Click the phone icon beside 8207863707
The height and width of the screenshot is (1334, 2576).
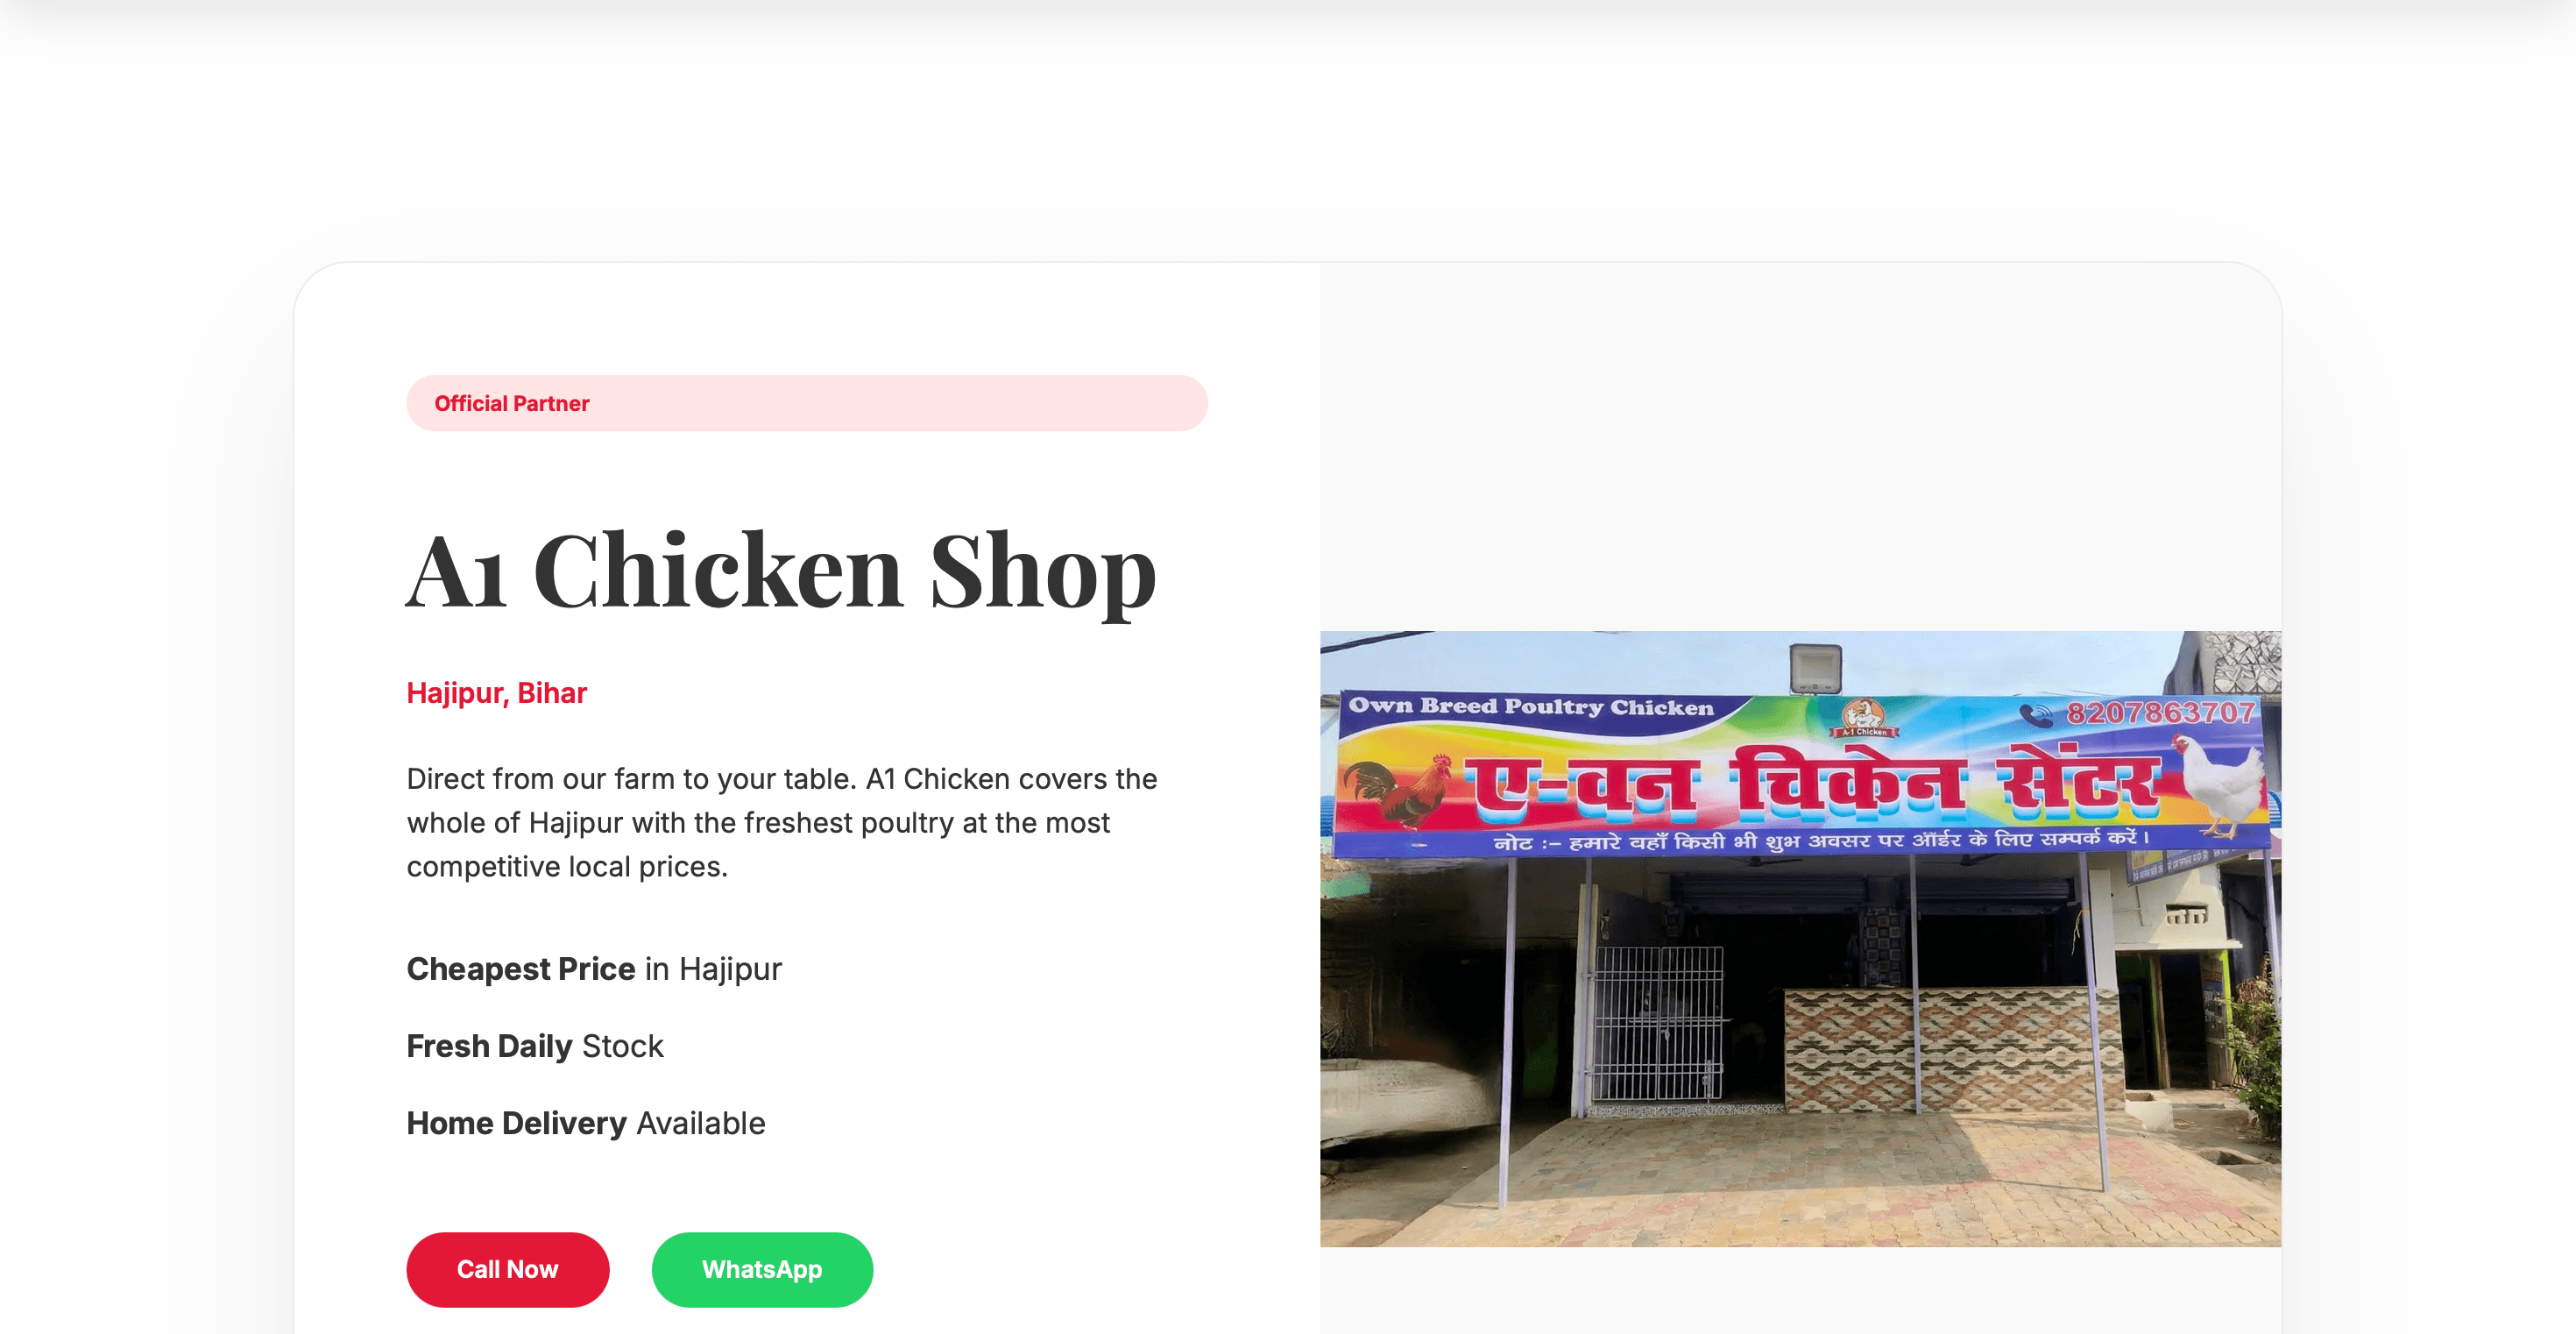click(2035, 715)
